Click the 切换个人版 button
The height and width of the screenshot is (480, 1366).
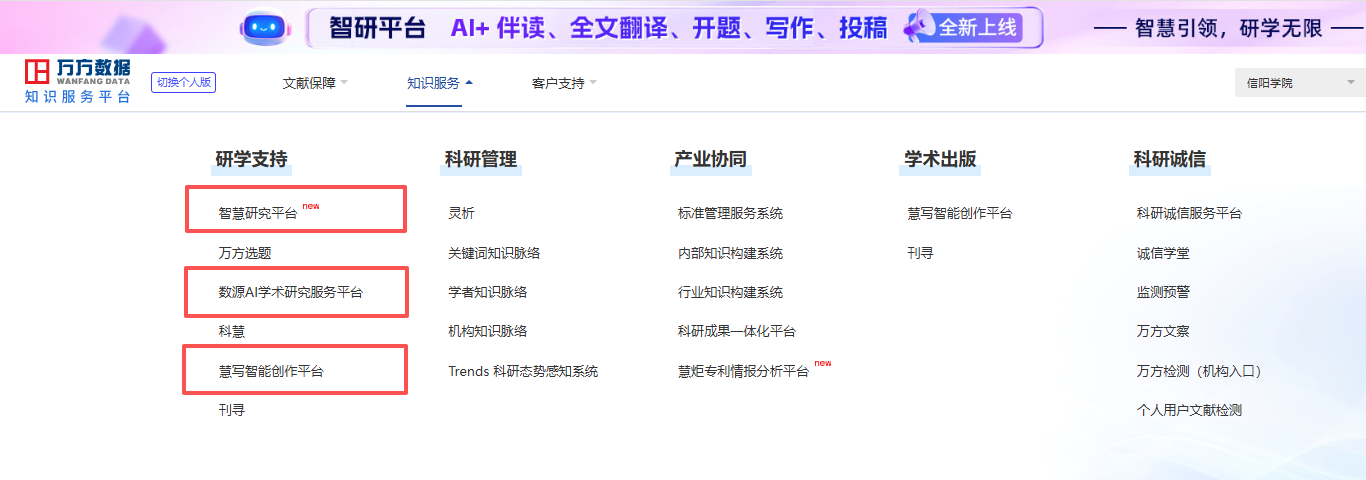tap(183, 83)
